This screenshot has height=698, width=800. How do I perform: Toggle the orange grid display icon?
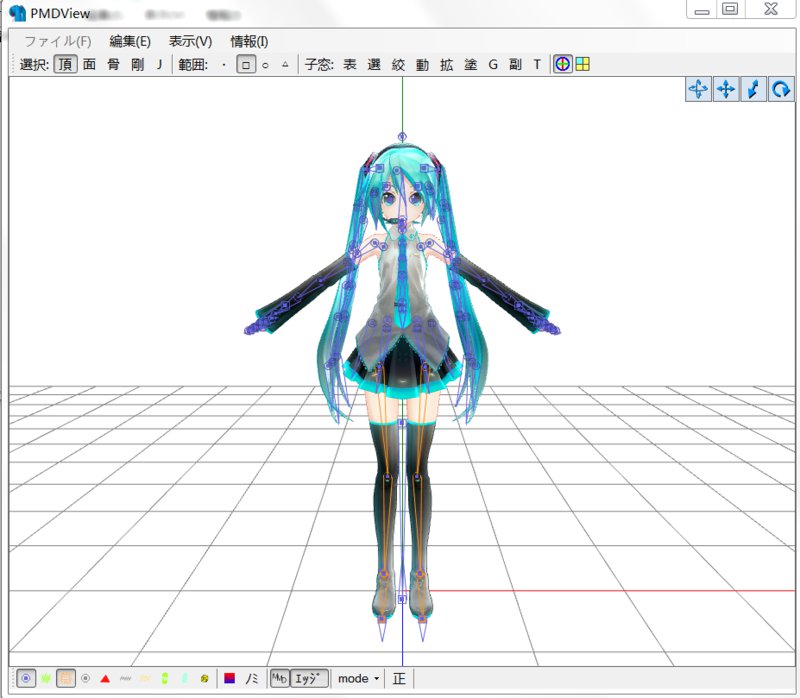(65, 679)
